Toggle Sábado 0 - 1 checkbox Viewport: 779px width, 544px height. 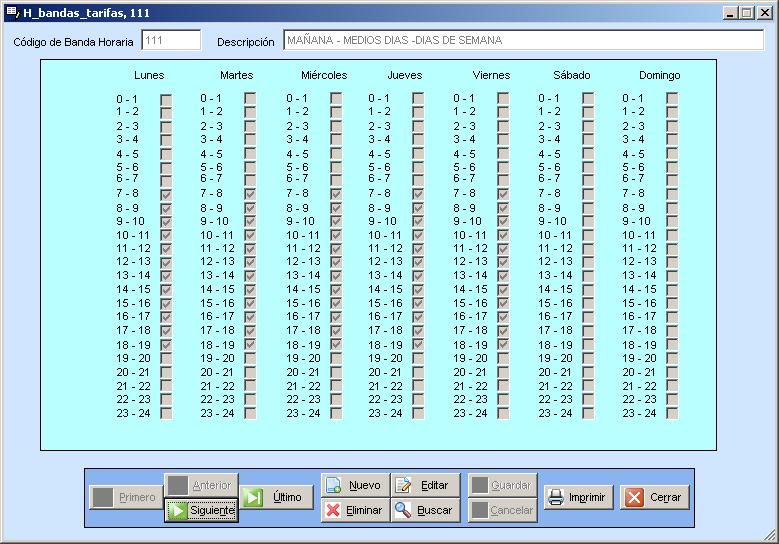coord(588,98)
